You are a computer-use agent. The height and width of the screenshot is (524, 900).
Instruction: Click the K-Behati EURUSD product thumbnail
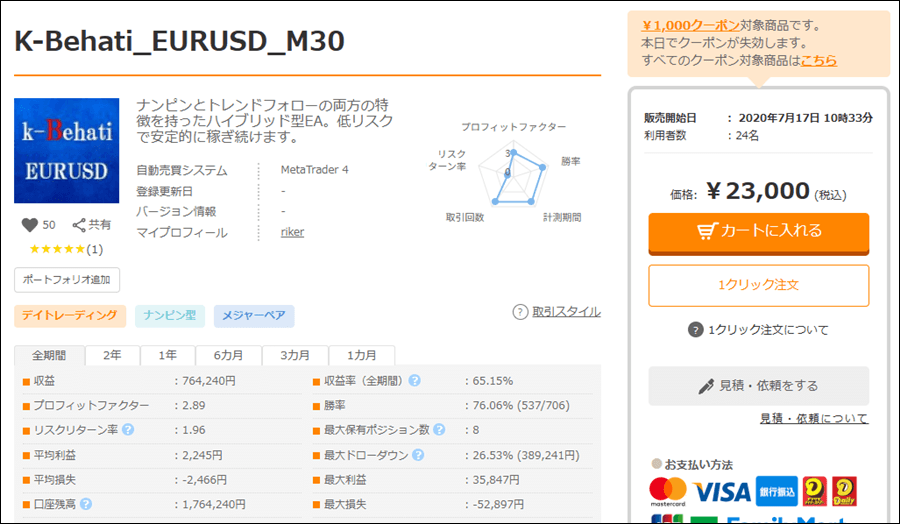click(x=66, y=151)
